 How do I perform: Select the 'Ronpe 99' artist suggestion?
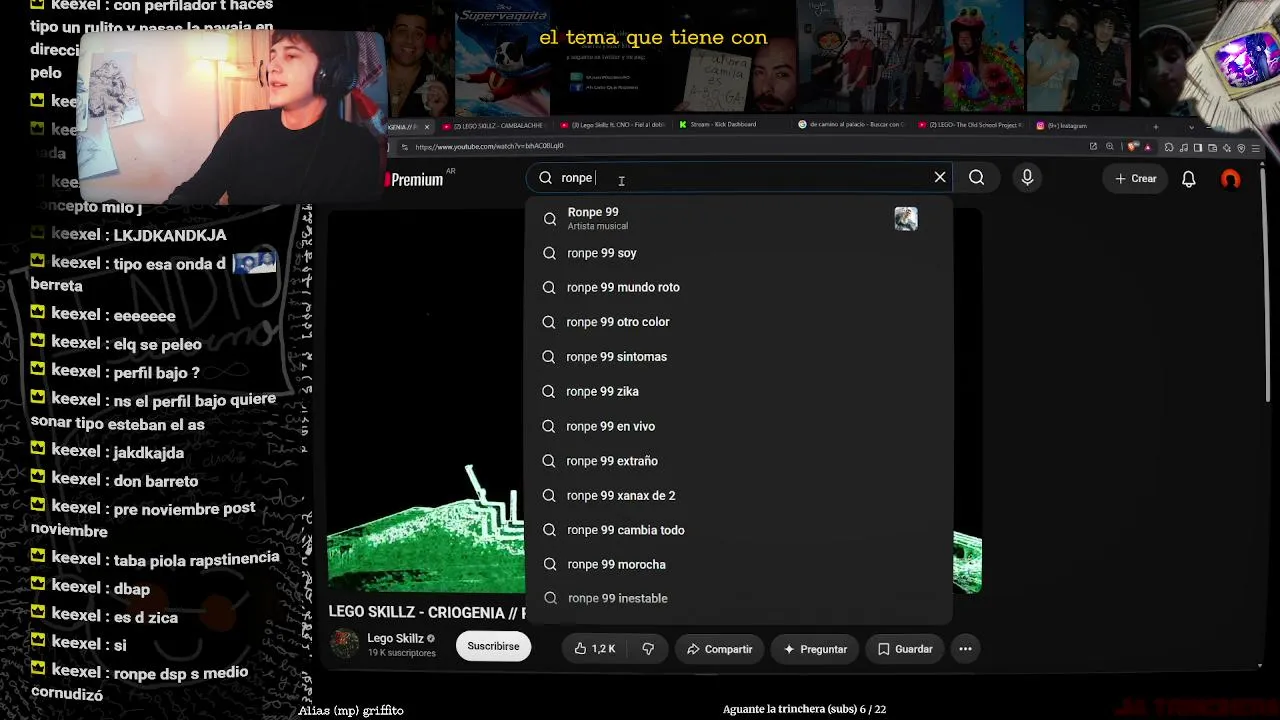point(739,219)
